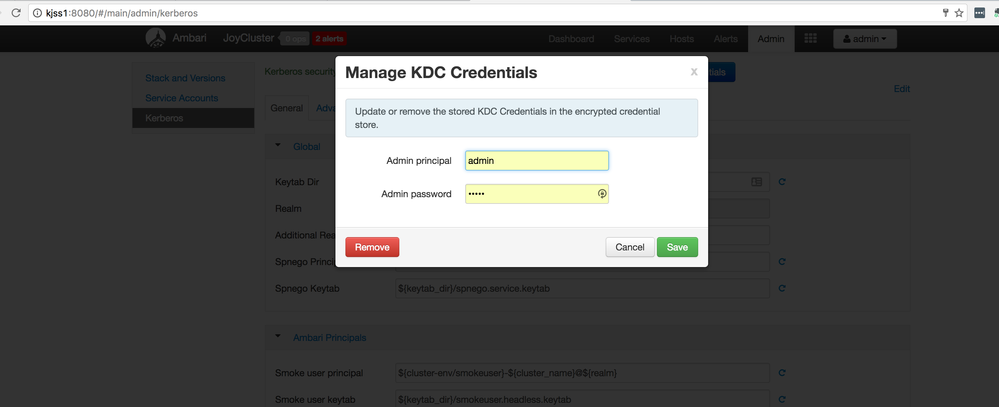Click undo icon next to Keytab Dir

[782, 181]
